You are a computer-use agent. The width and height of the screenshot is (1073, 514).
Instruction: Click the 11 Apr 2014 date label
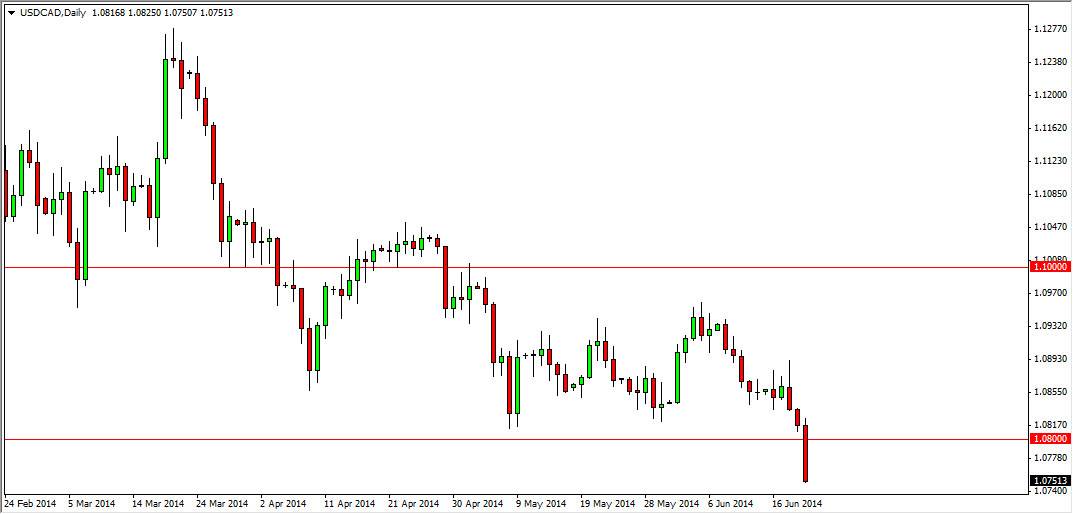coord(348,504)
